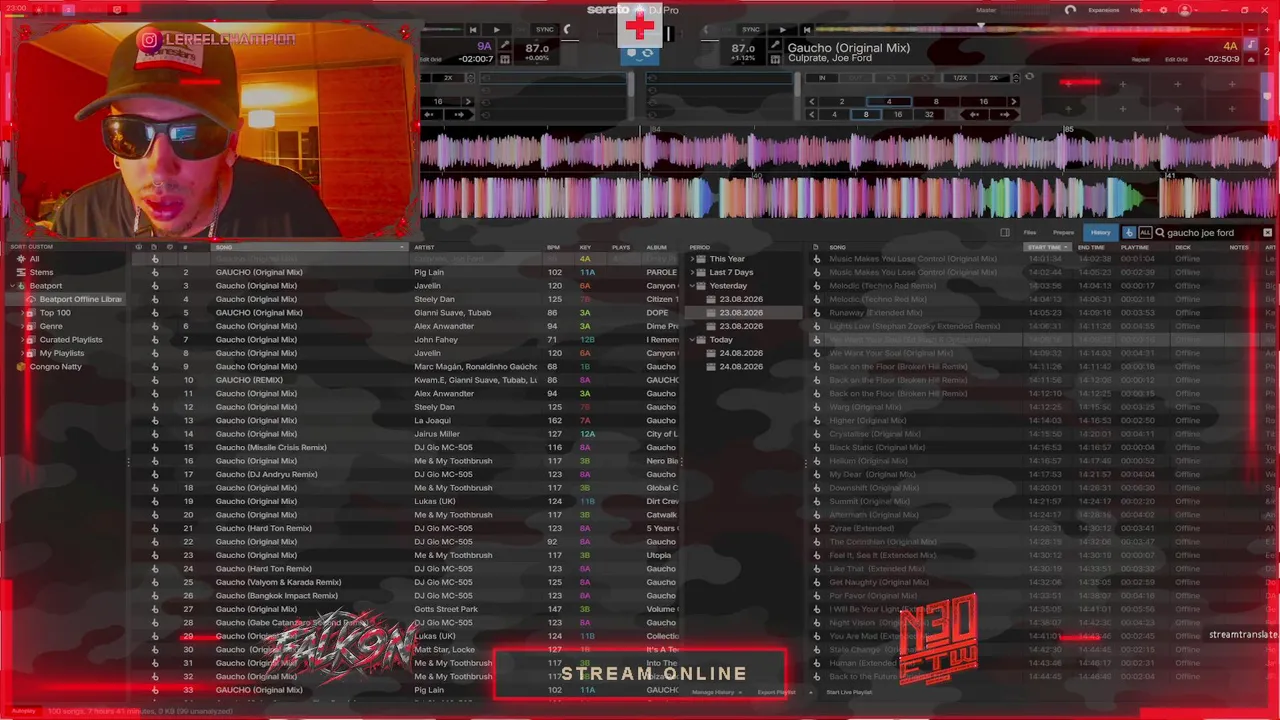1280x720 pixels.
Task: Click the Beatport icon on track 7 row
Action: click(x=155, y=340)
